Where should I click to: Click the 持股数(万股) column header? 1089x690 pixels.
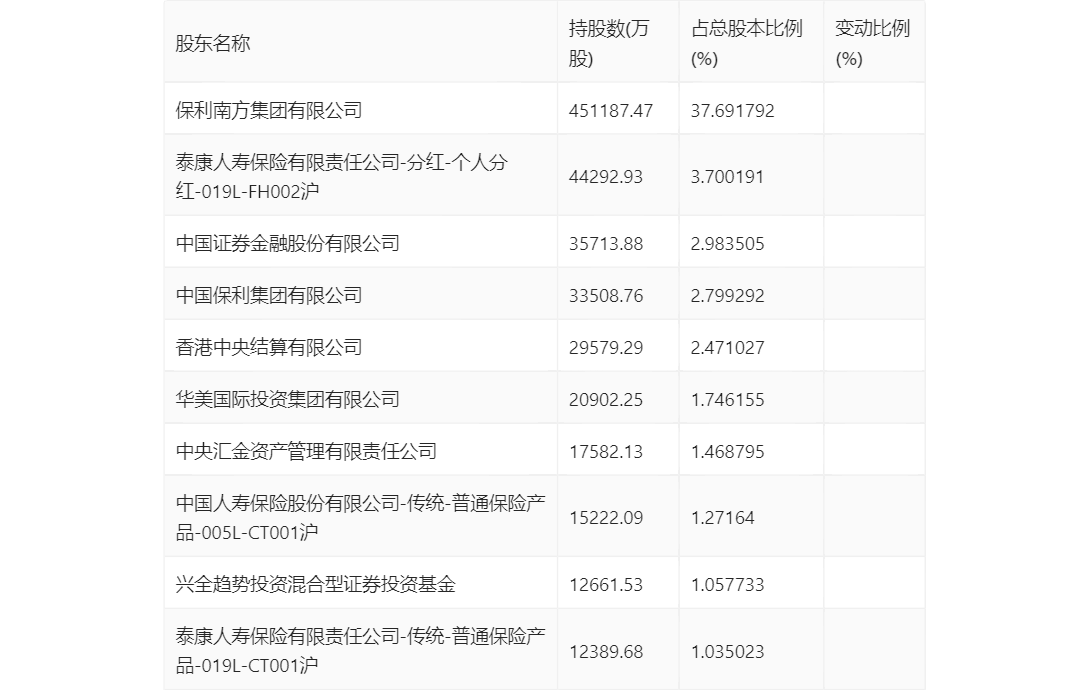click(x=609, y=43)
